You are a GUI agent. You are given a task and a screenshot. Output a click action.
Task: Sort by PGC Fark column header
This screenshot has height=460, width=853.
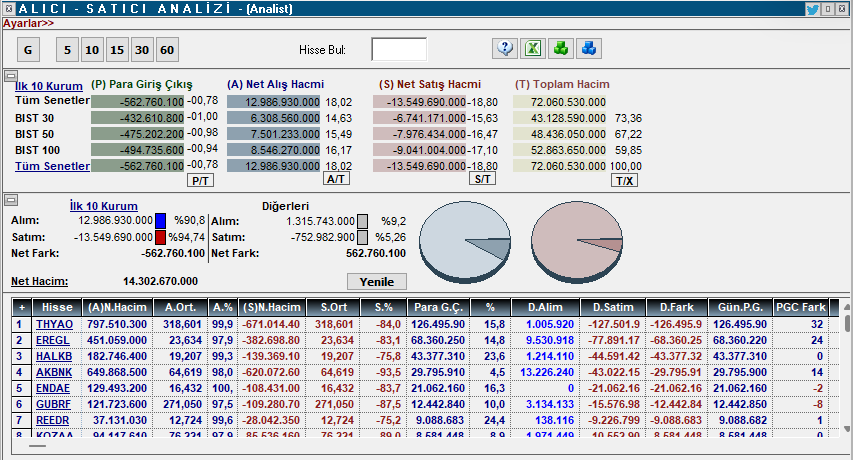pyautogui.click(x=801, y=307)
